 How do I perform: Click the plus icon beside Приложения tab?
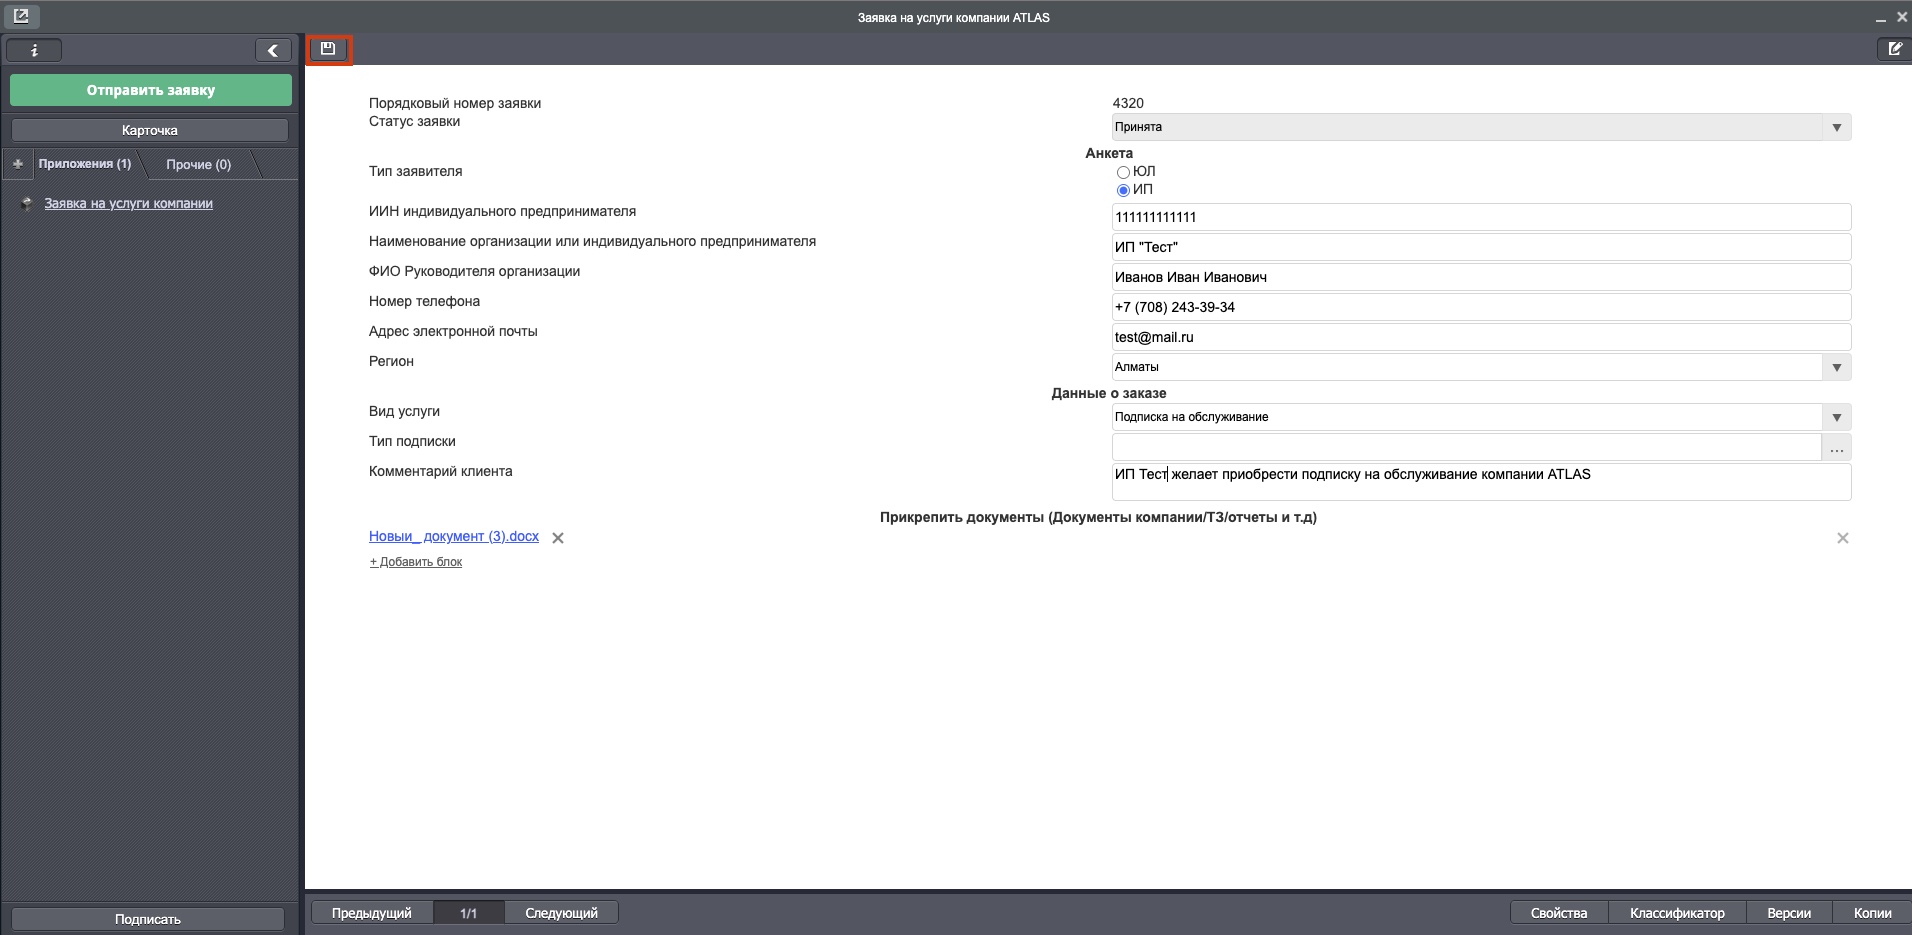pyautogui.click(x=18, y=164)
